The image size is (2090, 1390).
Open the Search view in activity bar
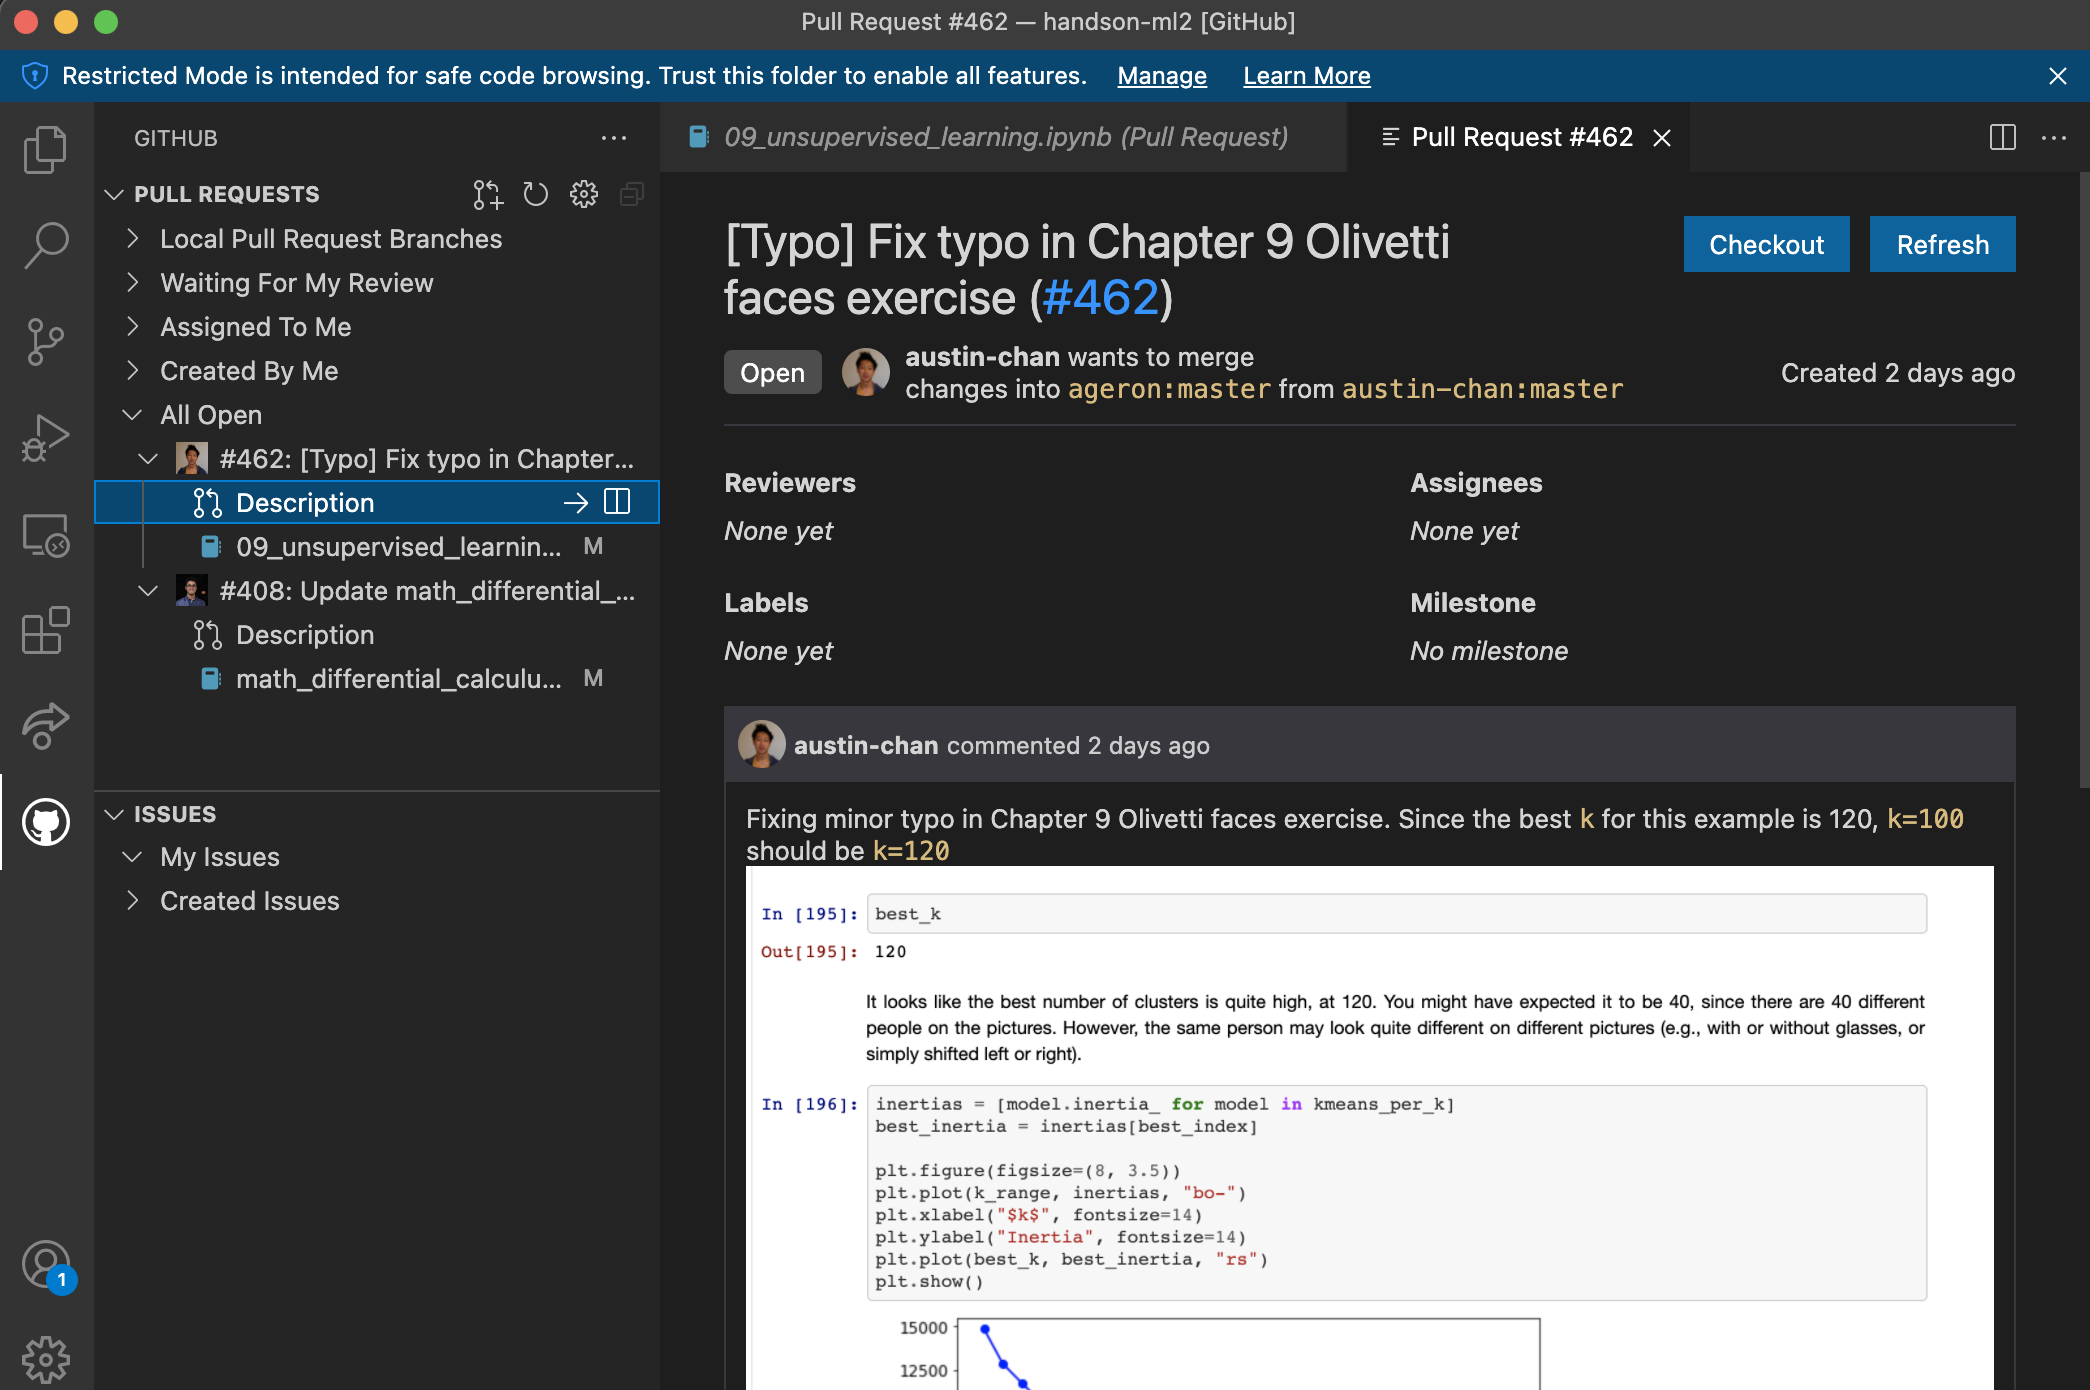pos(46,246)
